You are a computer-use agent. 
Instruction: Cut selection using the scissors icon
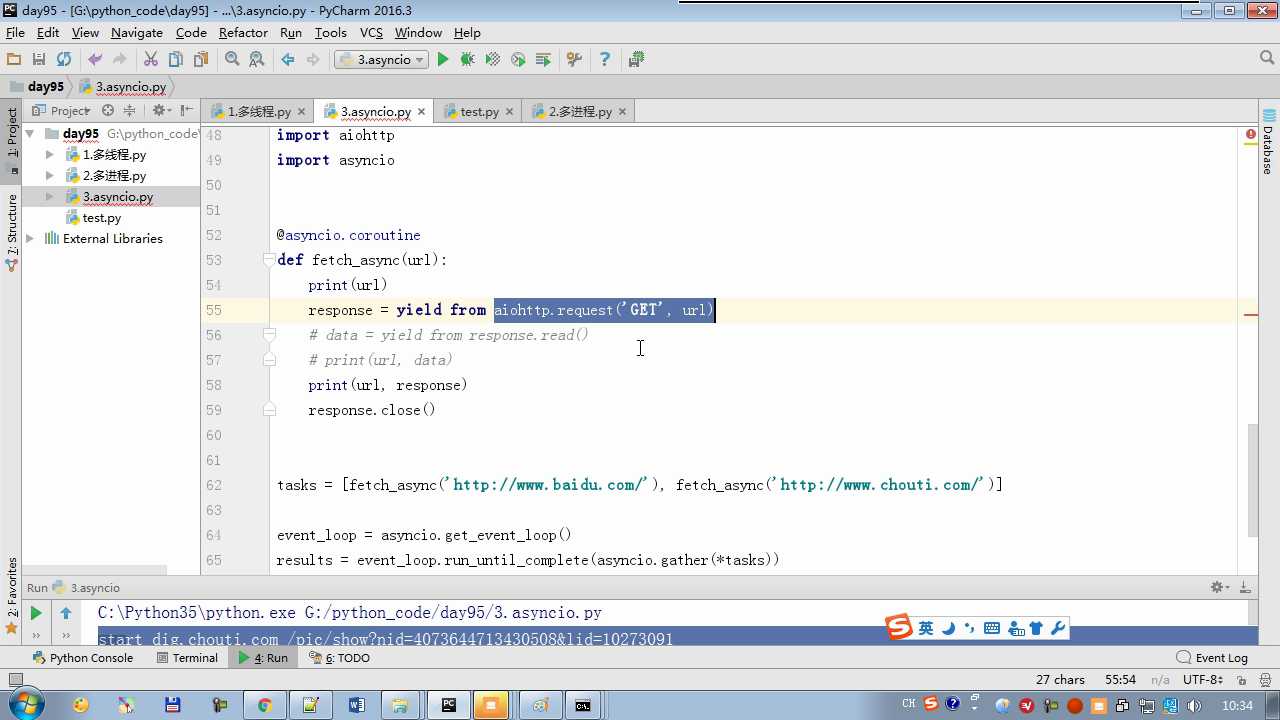point(151,60)
